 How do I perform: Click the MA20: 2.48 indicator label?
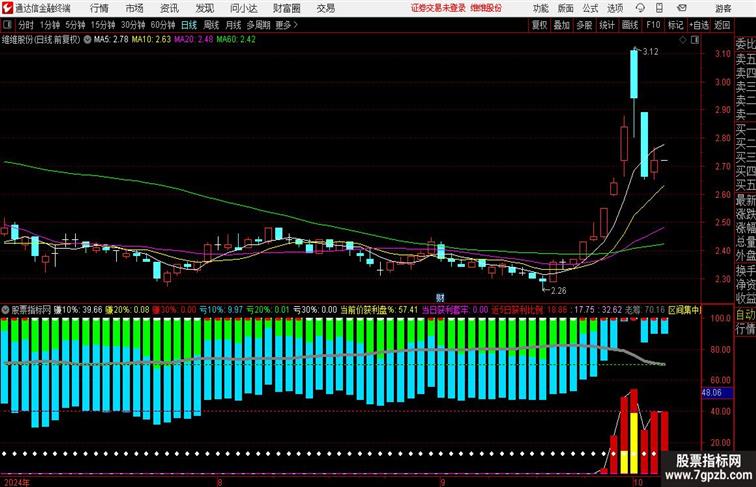[193, 40]
